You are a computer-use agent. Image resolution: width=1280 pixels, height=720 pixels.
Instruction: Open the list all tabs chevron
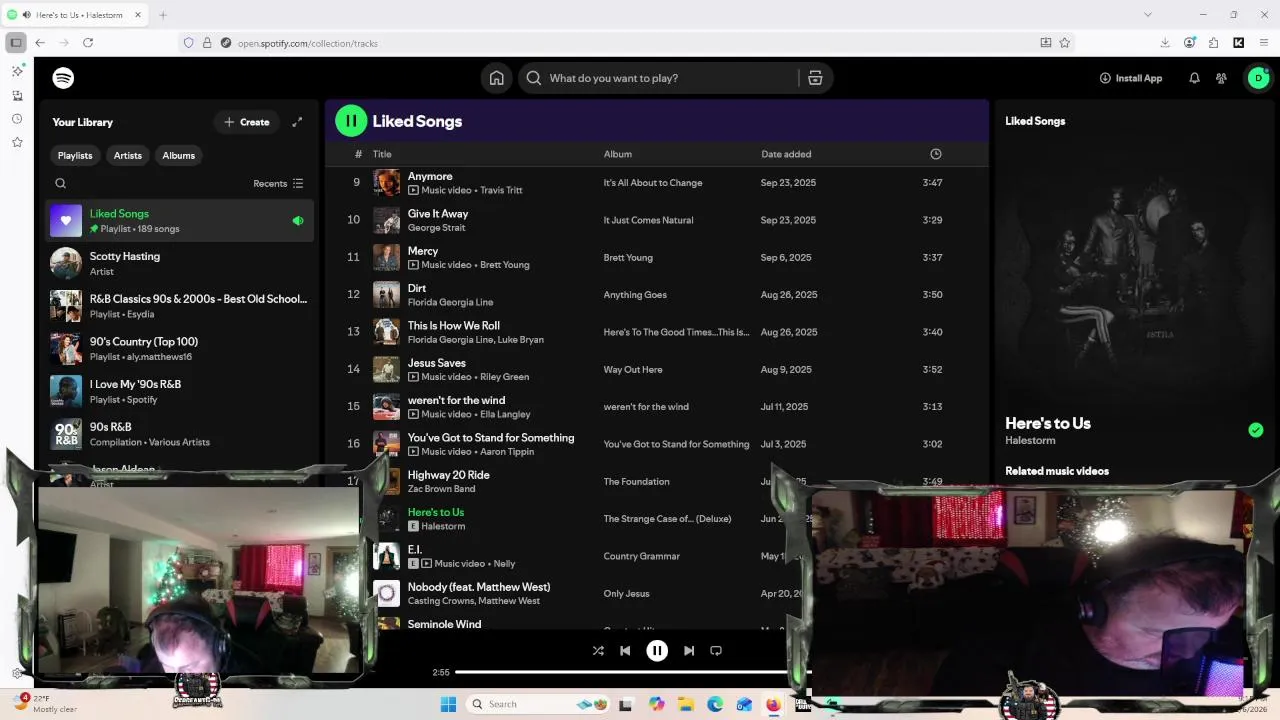pyautogui.click(x=1148, y=15)
